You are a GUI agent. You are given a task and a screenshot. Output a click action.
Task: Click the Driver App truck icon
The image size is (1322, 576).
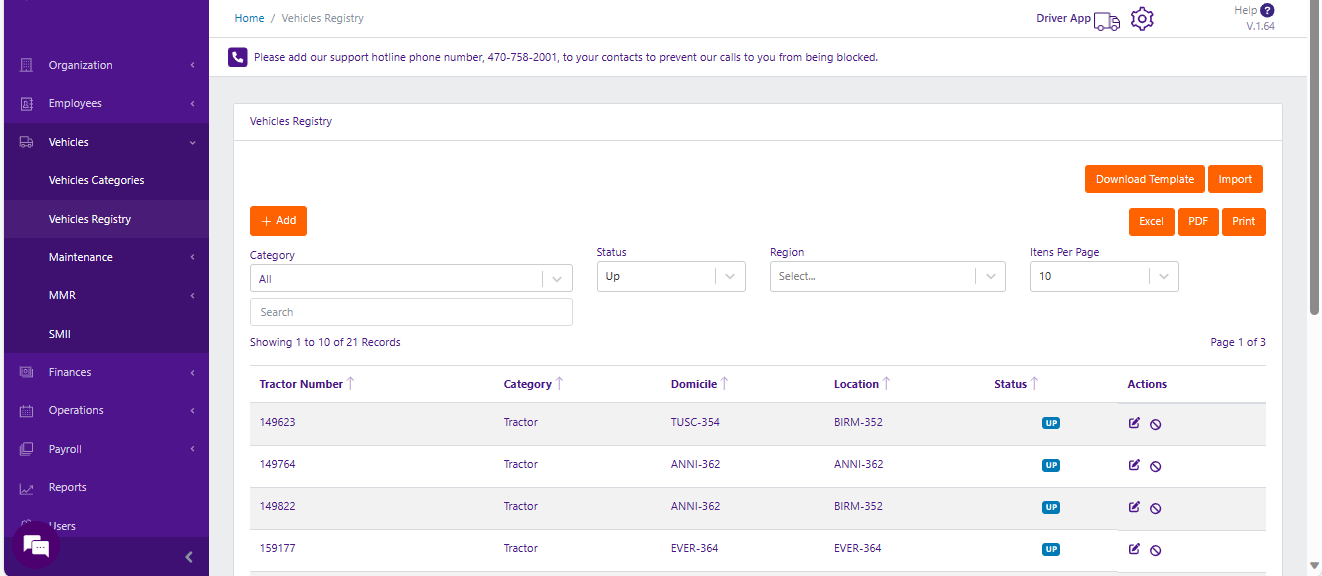pyautogui.click(x=1106, y=21)
